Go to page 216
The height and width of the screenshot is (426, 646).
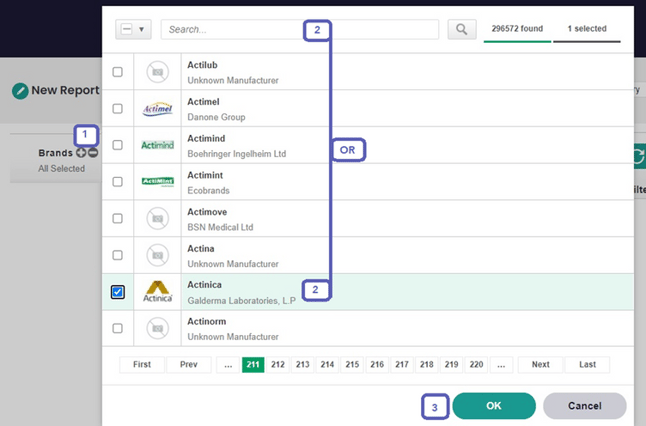(377, 365)
